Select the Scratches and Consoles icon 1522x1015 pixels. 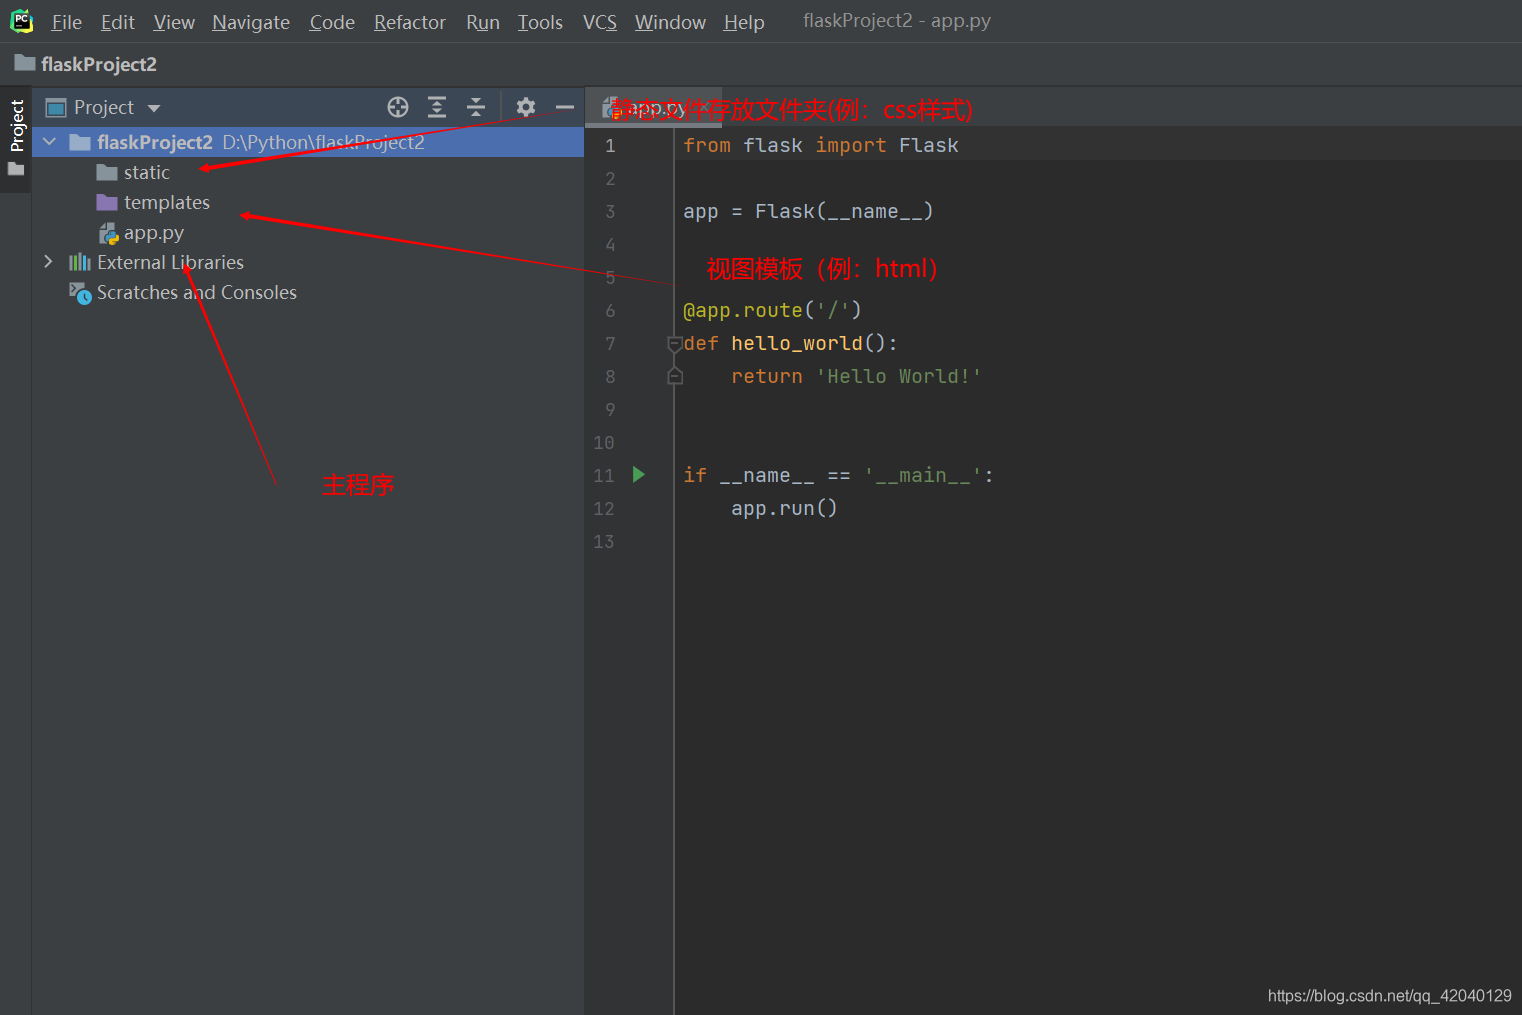79,293
